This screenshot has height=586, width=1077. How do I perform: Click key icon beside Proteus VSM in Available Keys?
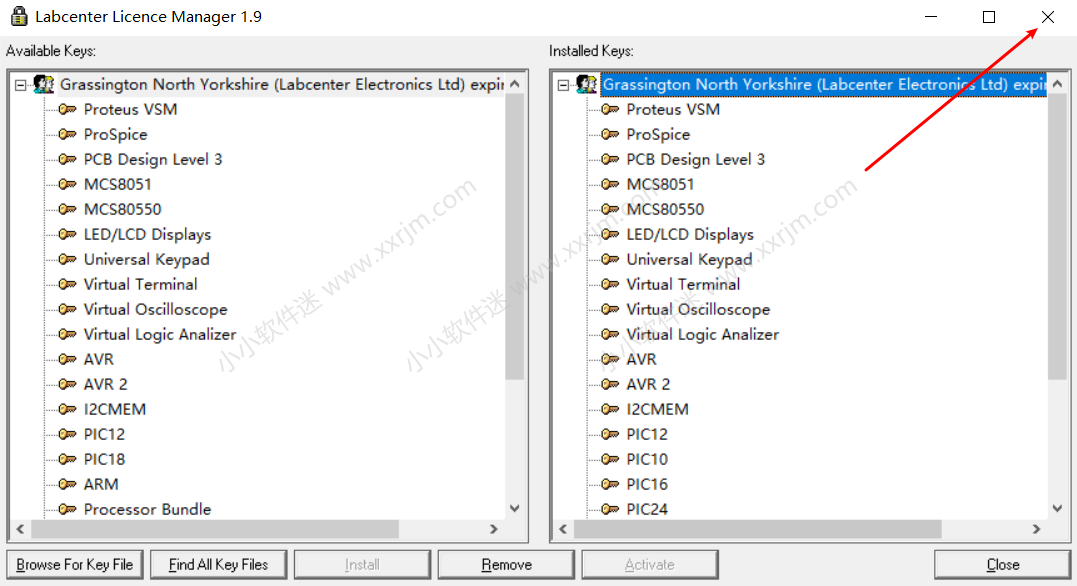click(67, 109)
